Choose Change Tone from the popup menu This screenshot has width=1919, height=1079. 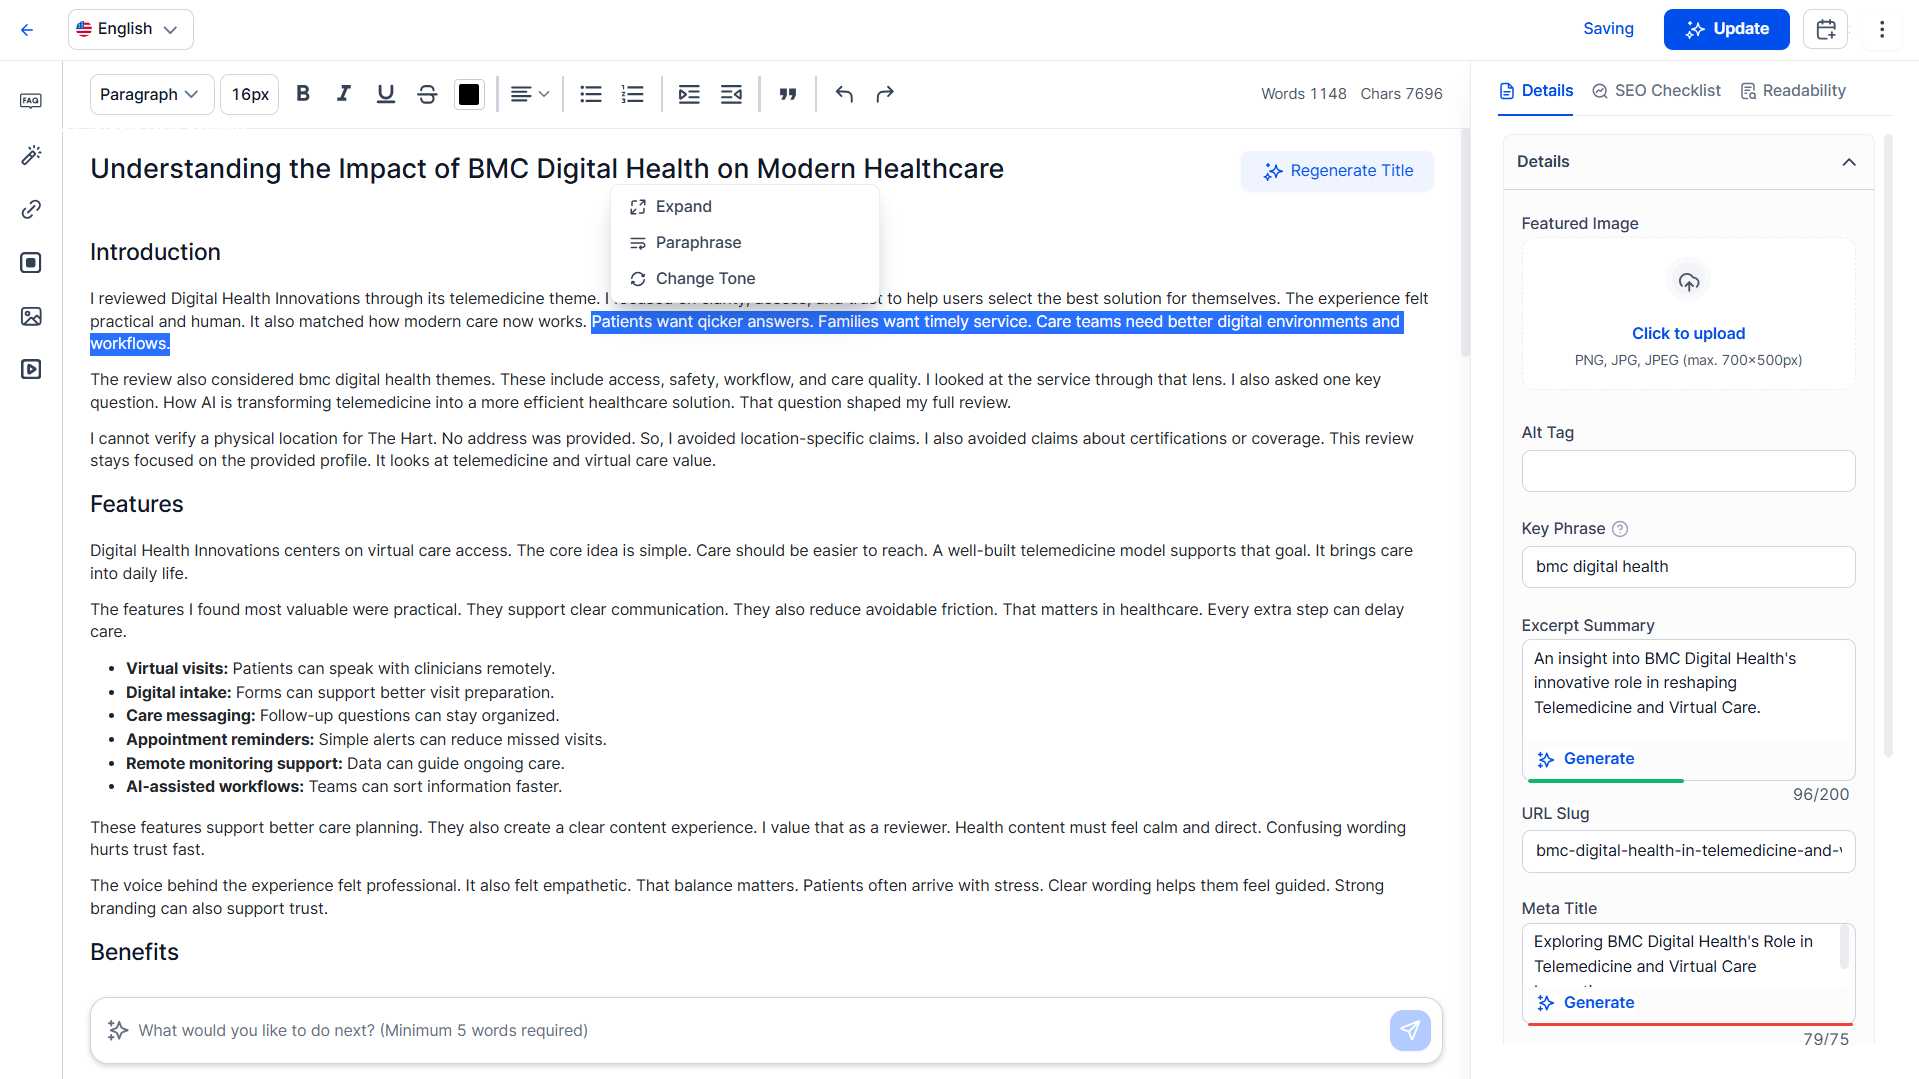[x=745, y=278]
